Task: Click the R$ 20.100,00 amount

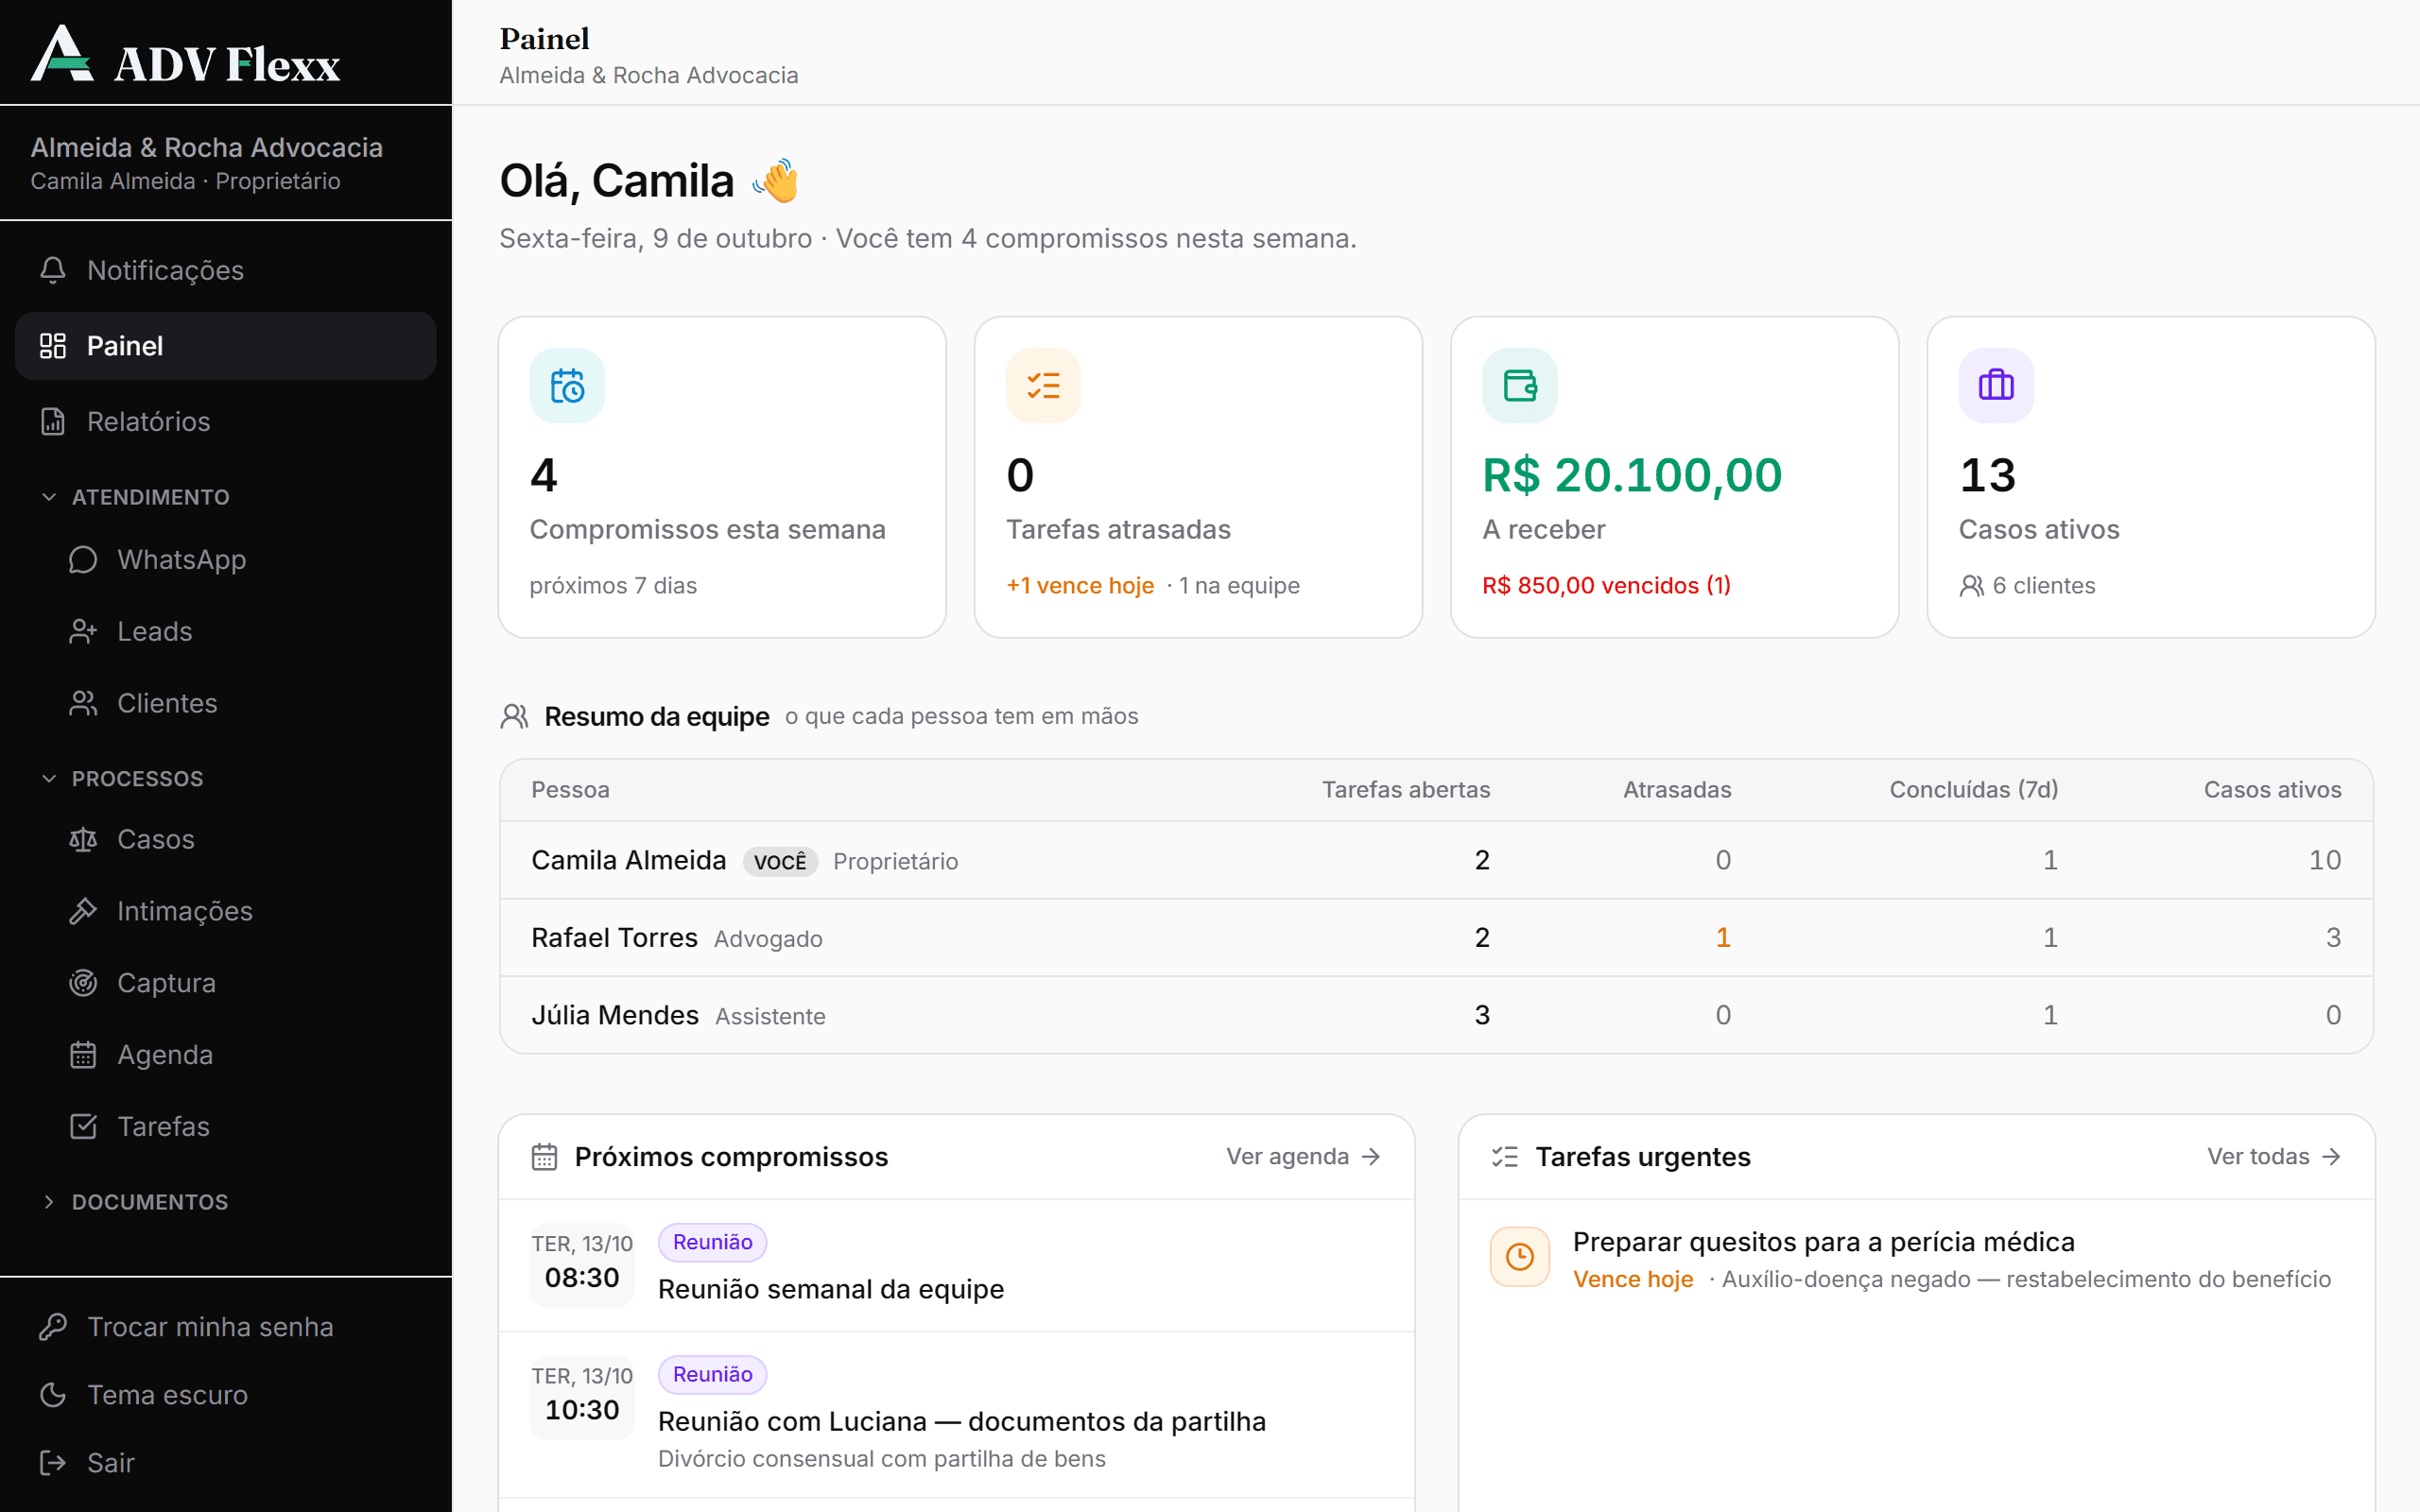Action: (x=1632, y=475)
